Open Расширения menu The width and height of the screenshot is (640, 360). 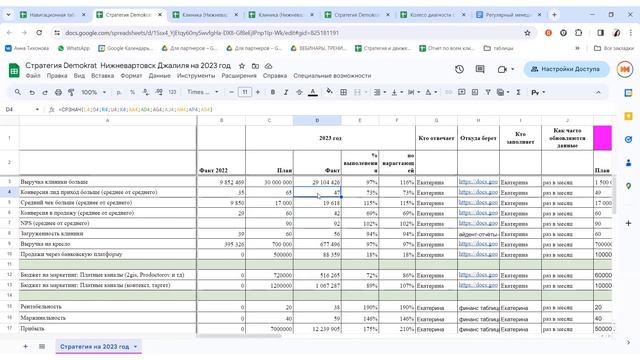(239, 76)
